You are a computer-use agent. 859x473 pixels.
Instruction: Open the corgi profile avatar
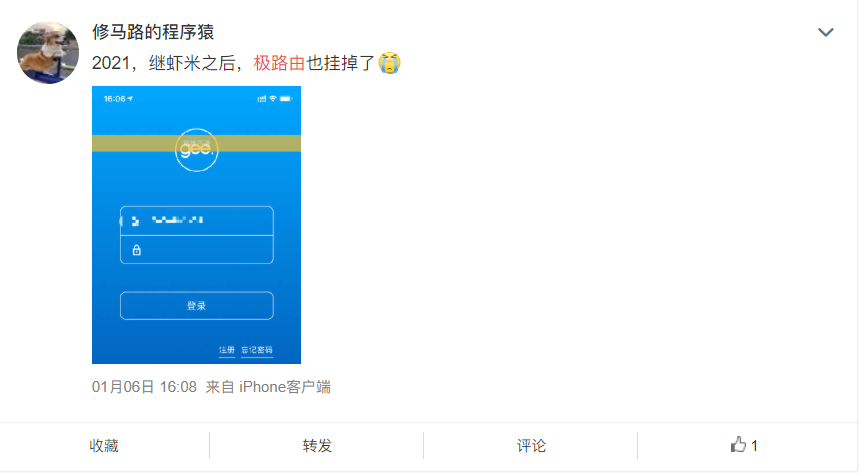coord(48,53)
